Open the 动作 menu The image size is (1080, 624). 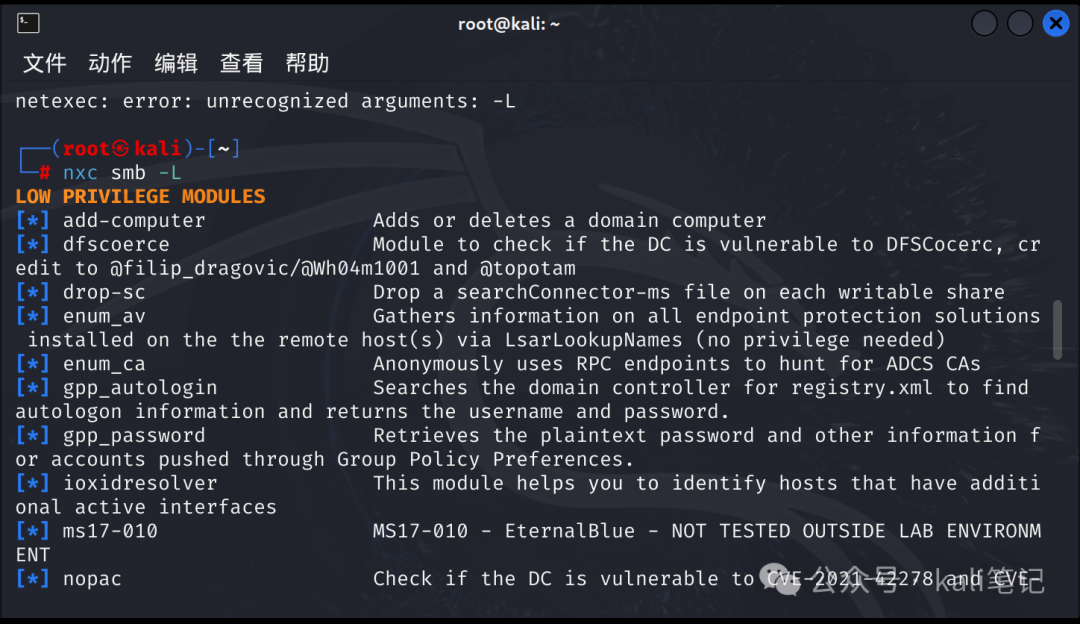(x=110, y=63)
